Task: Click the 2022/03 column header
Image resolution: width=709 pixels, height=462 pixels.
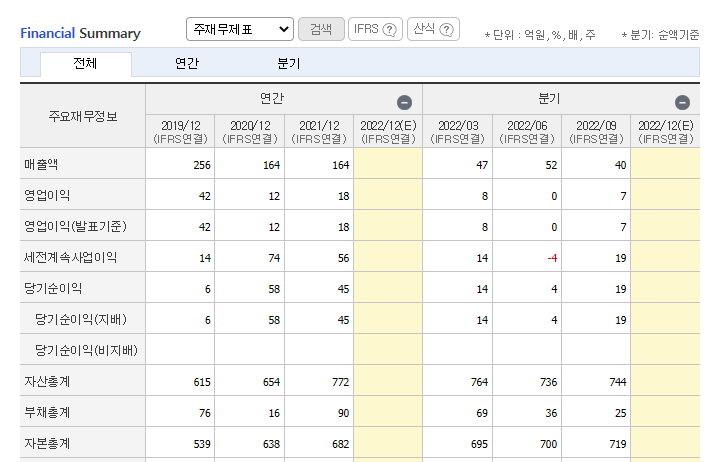Action: point(458,132)
